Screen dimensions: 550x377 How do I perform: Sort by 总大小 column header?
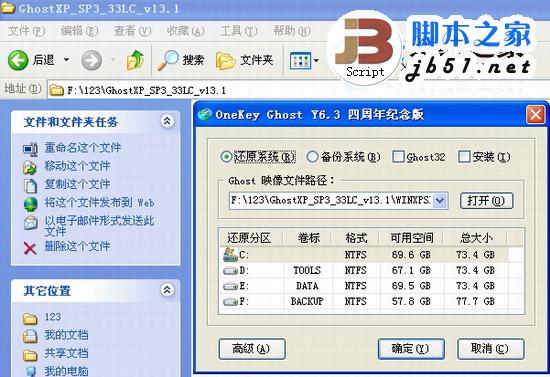click(x=476, y=238)
